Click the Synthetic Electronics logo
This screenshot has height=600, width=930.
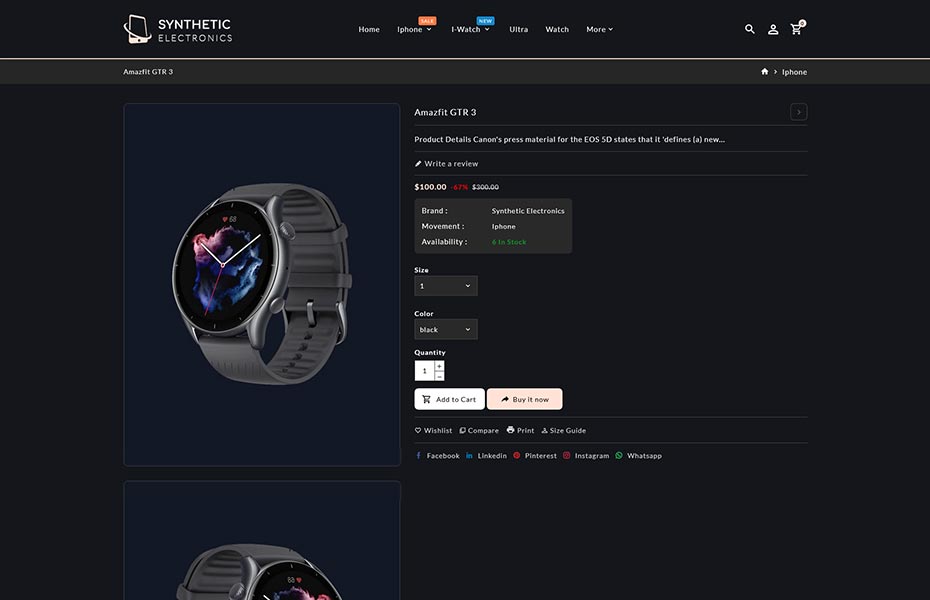(x=178, y=29)
